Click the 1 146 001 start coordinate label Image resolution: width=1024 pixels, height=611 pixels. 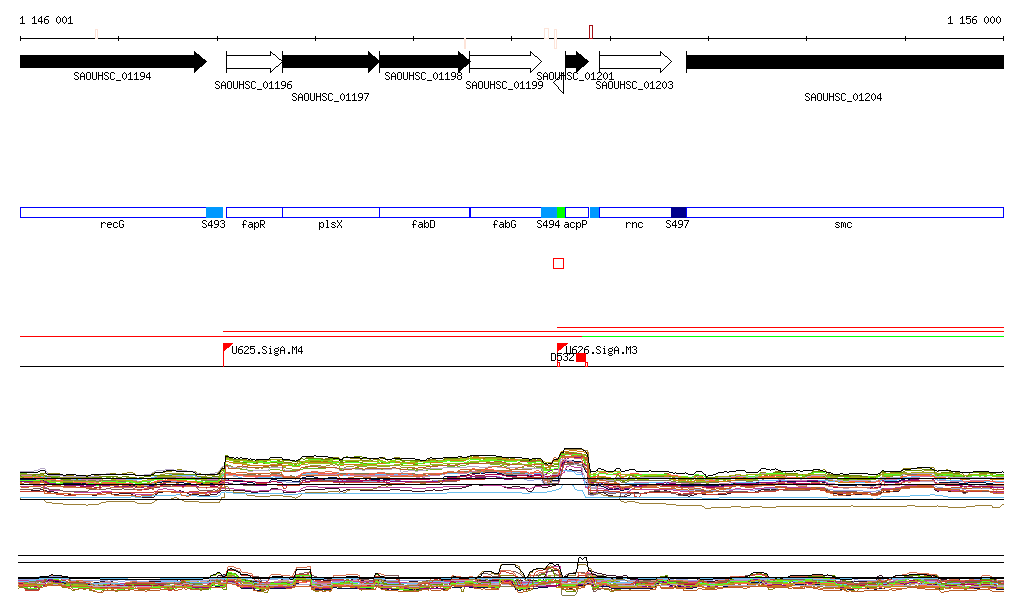pos(46,20)
